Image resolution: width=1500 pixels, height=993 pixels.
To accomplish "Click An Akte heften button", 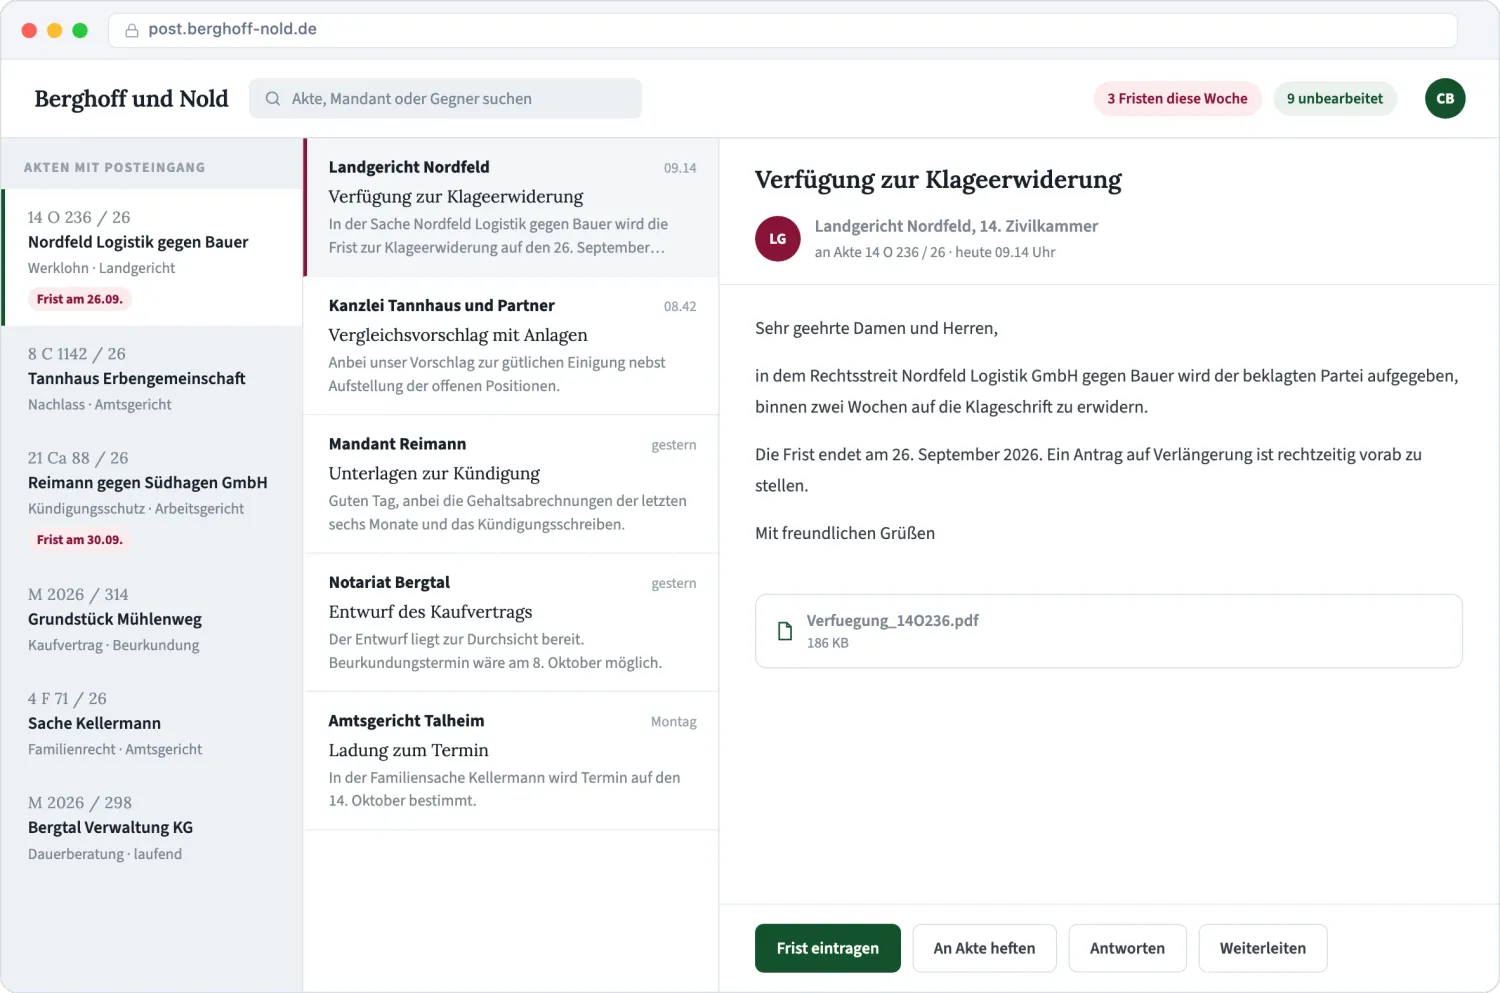I will click(x=984, y=948).
